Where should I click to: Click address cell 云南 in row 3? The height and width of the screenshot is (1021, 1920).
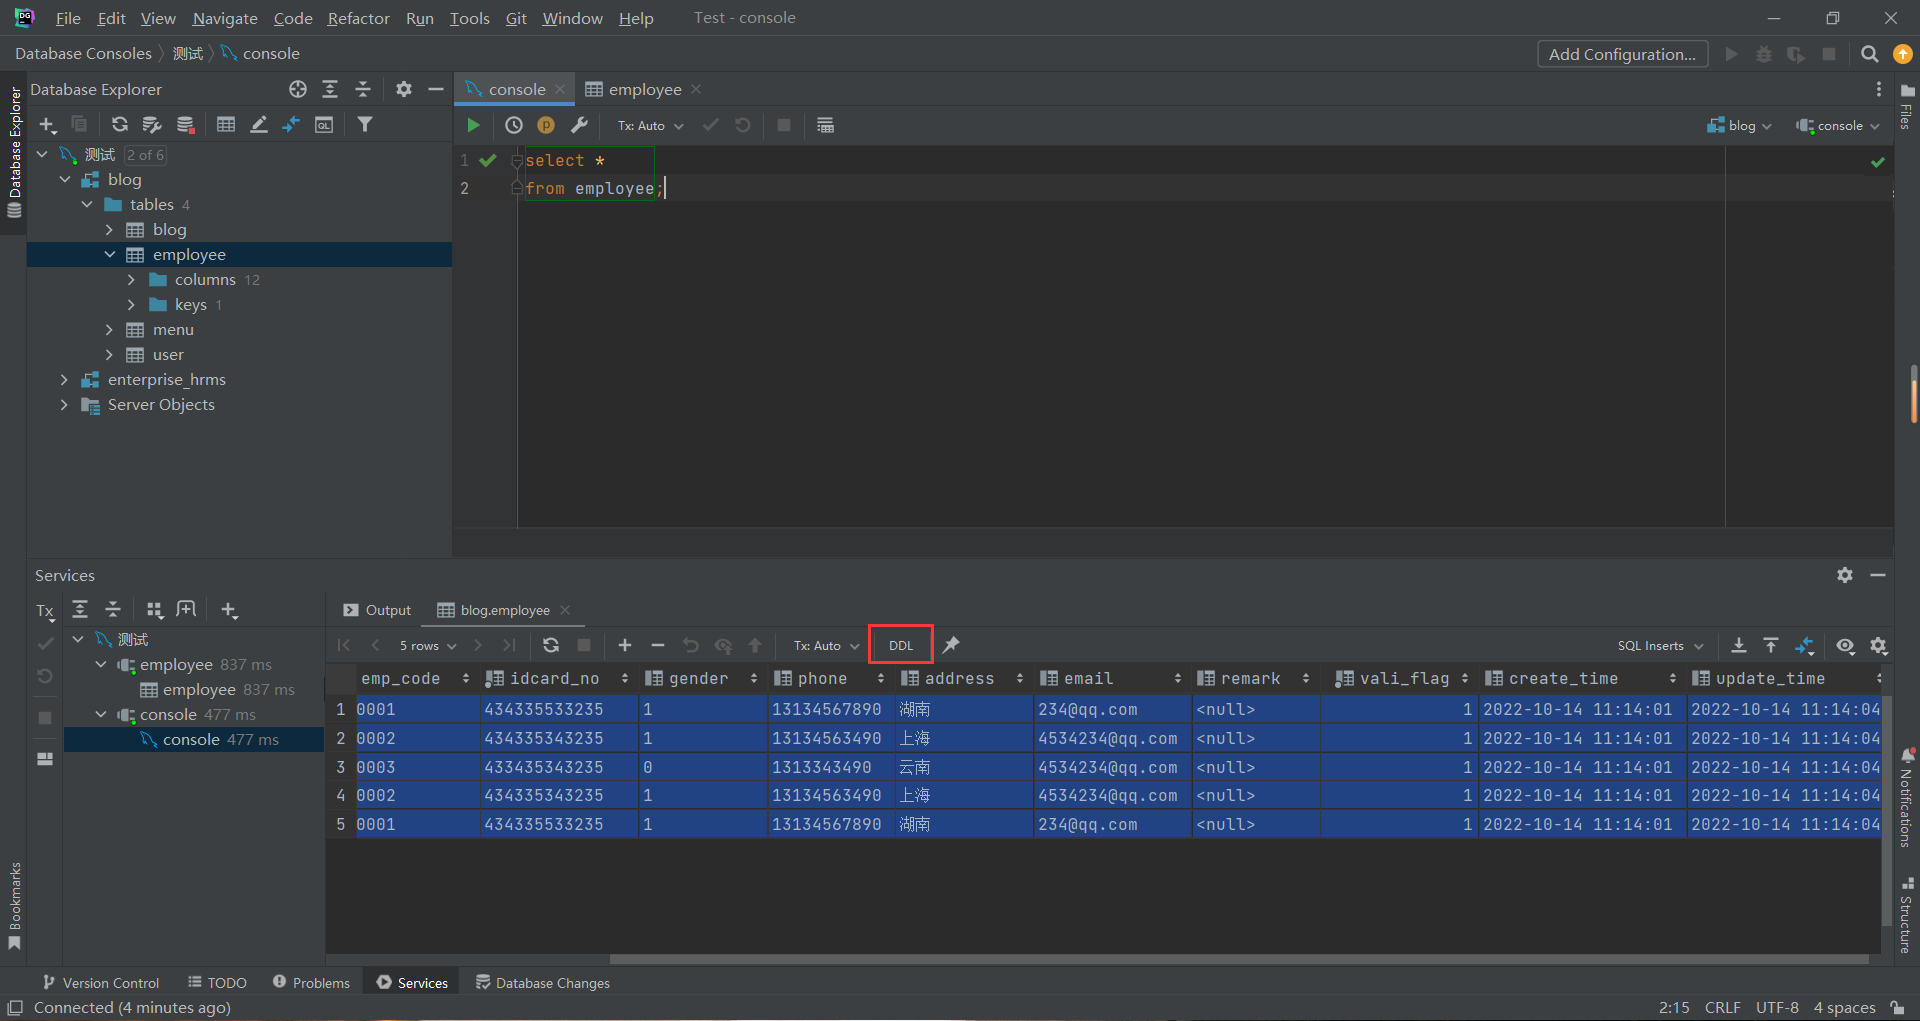963,767
